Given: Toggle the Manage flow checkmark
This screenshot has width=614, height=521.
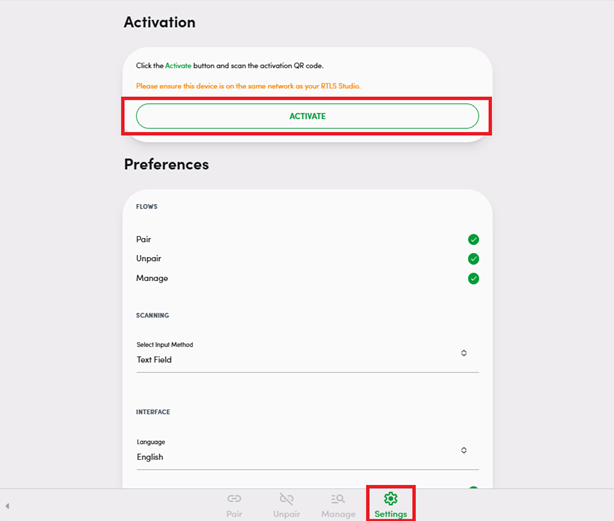Looking at the screenshot, I should (473, 278).
